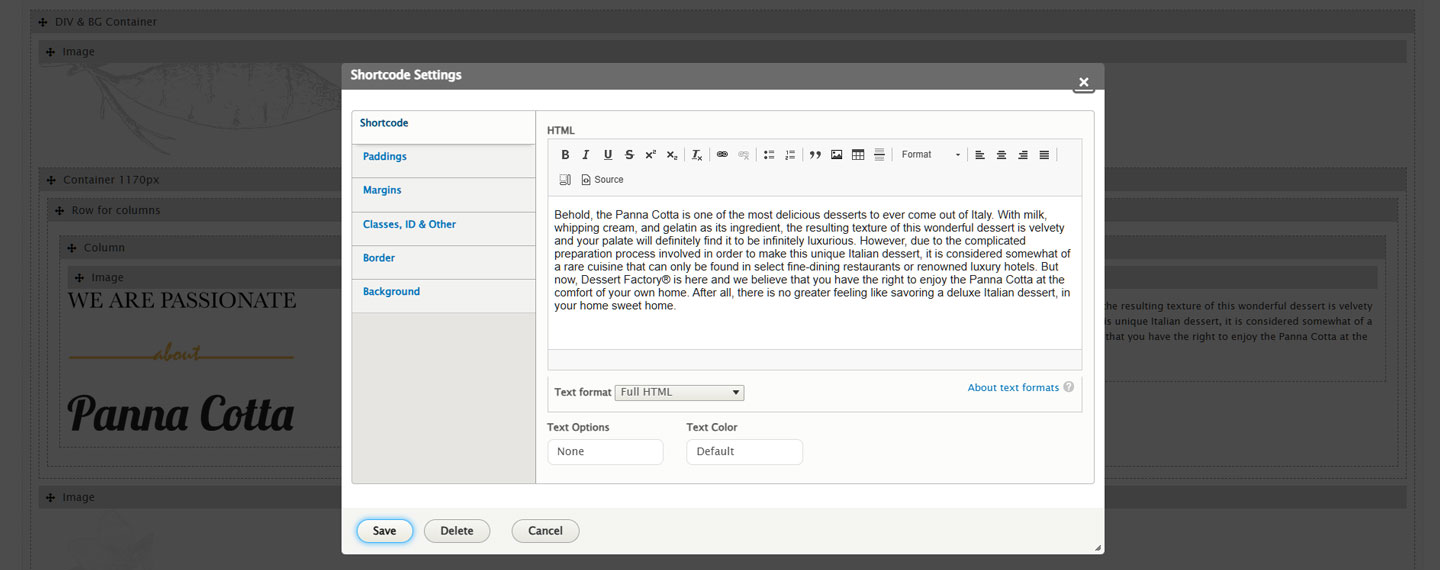The width and height of the screenshot is (1440, 570).
Task: Apply italic formatting to text
Action: point(586,155)
